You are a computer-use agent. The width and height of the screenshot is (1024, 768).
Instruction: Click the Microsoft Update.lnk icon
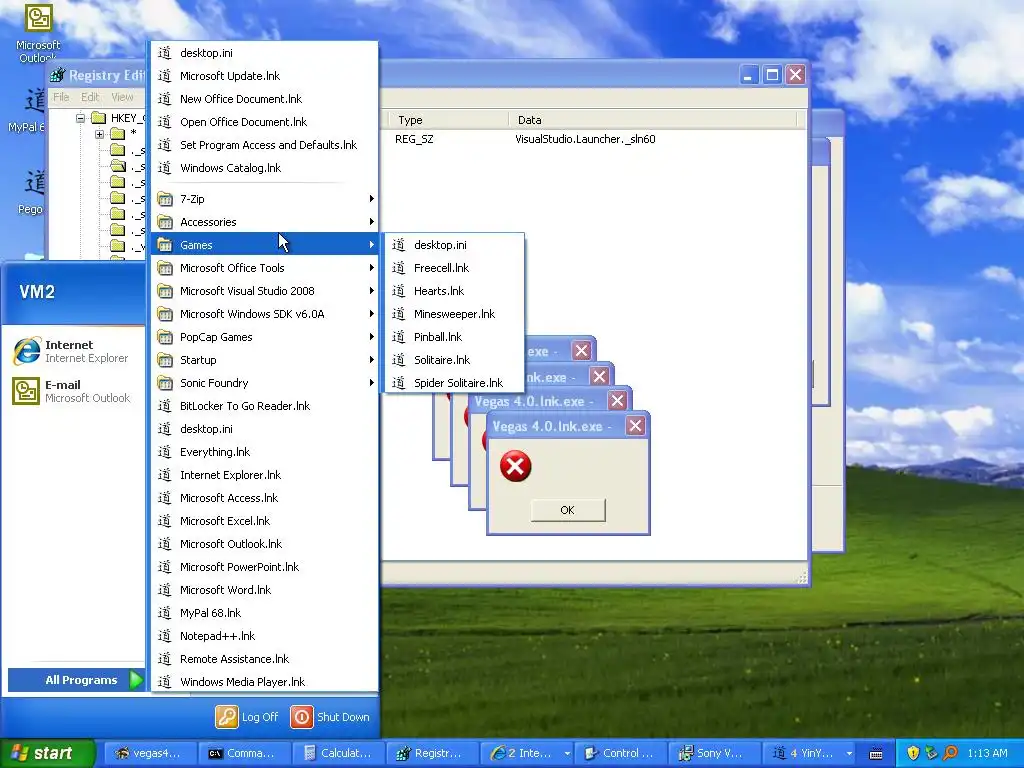pyautogui.click(x=165, y=76)
